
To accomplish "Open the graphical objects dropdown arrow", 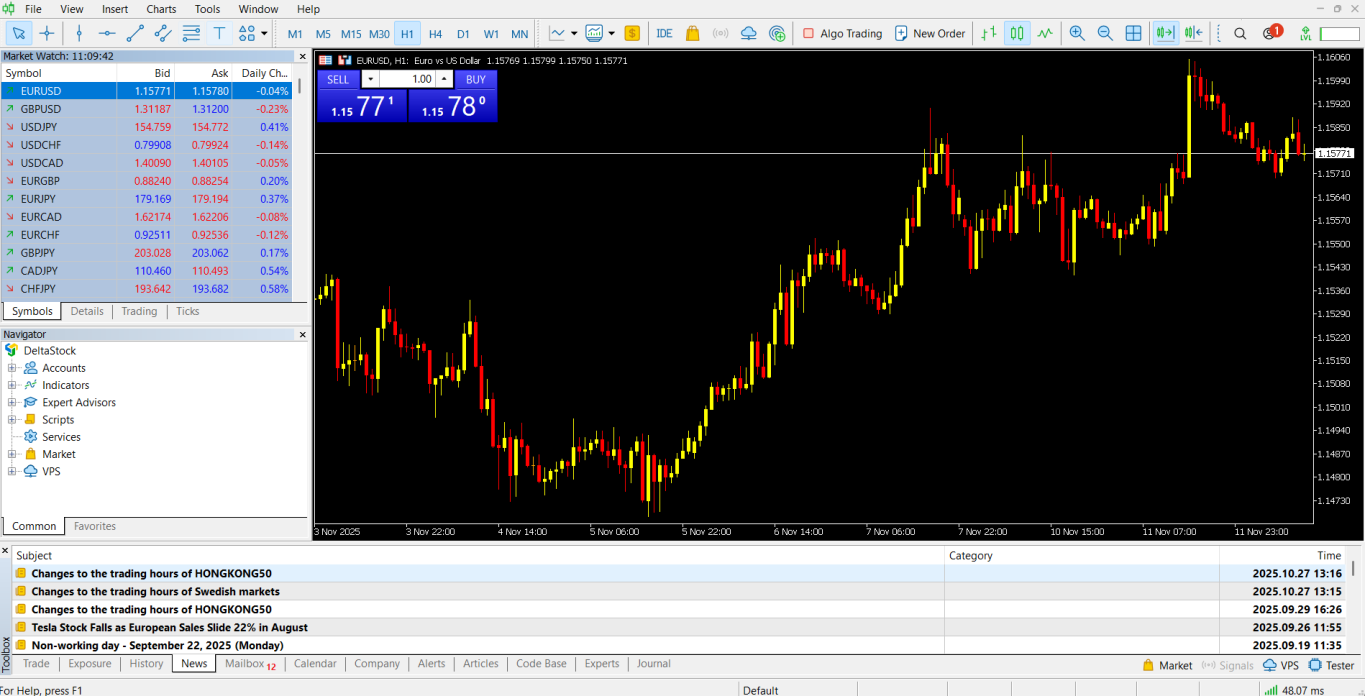I will coord(264,33).
